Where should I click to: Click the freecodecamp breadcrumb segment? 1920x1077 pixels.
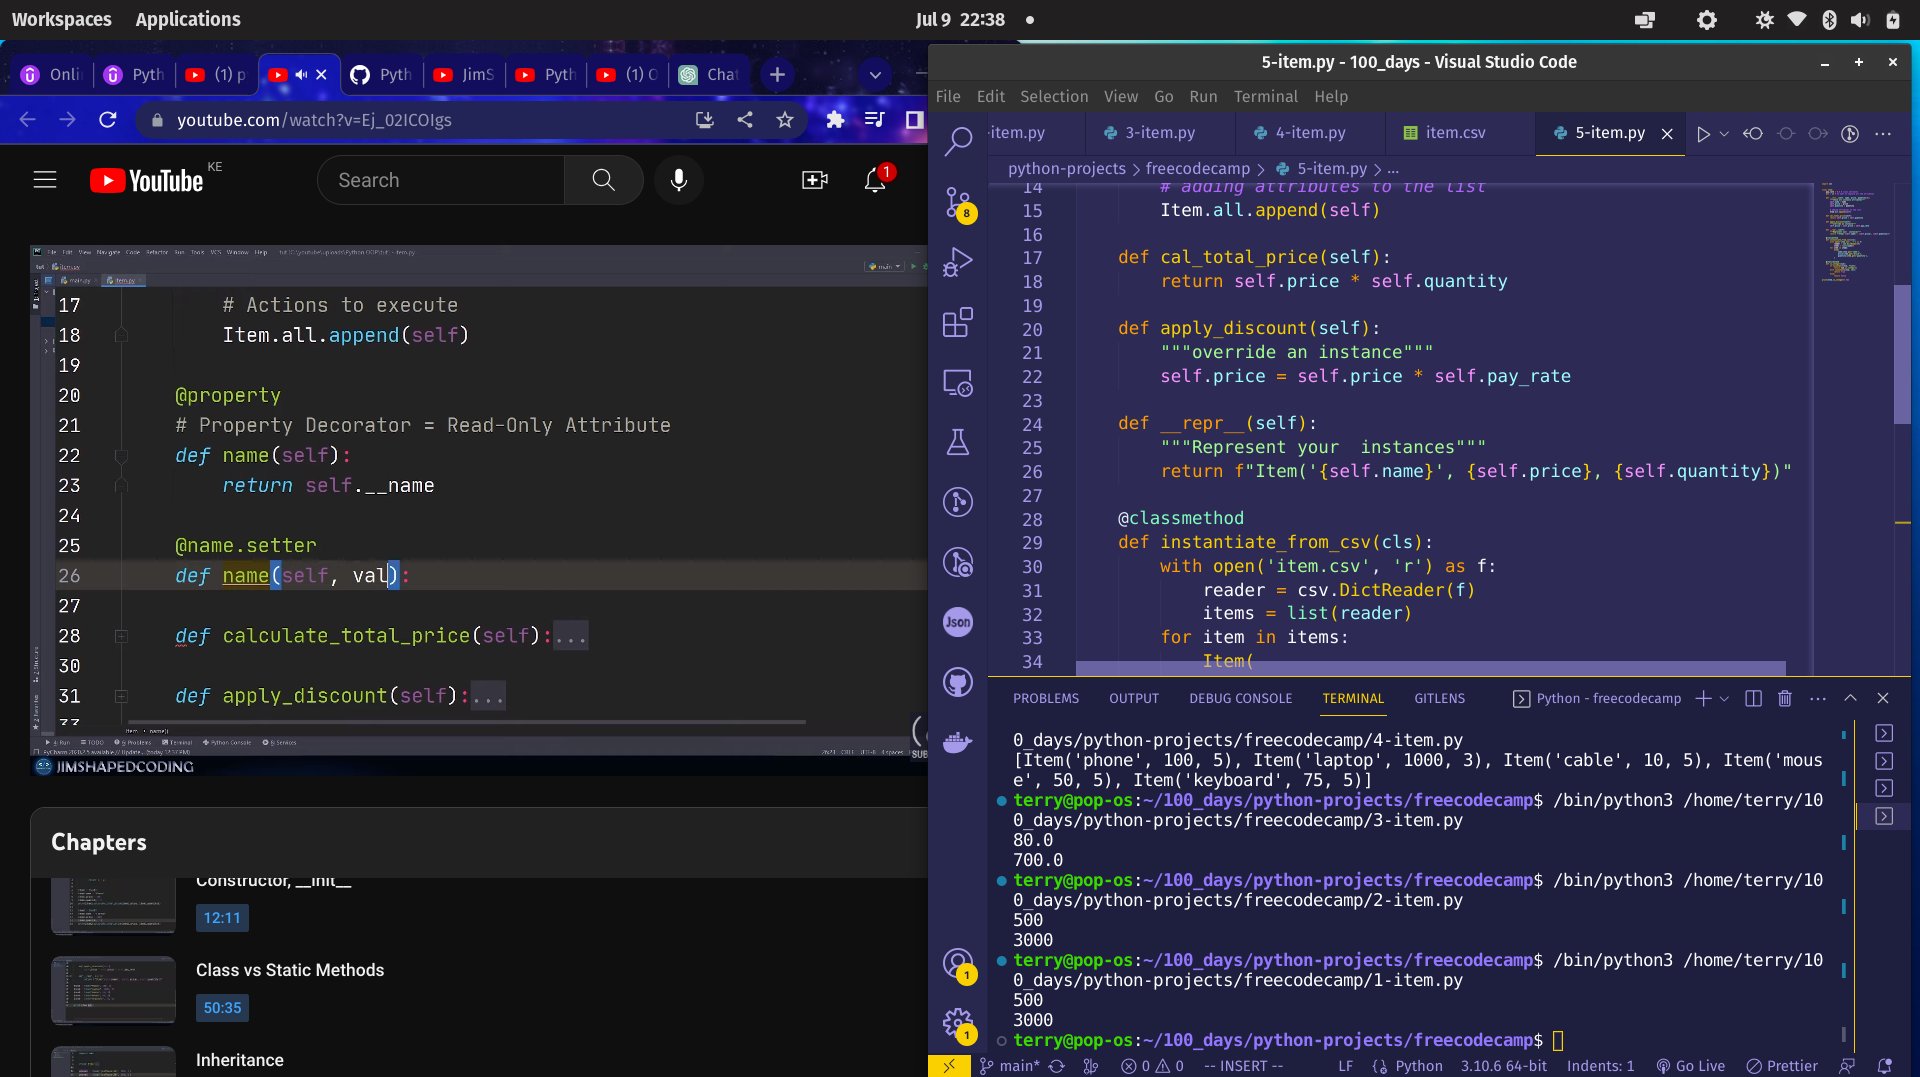[1198, 169]
